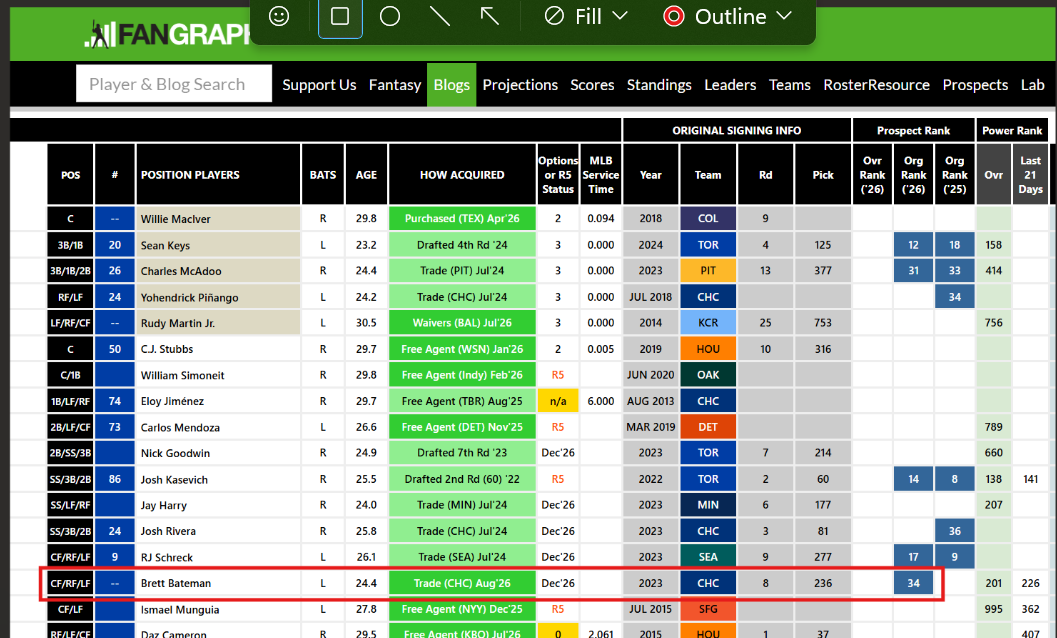Image resolution: width=1057 pixels, height=638 pixels.
Task: Open William Simoneit player link
Action: coord(183,376)
